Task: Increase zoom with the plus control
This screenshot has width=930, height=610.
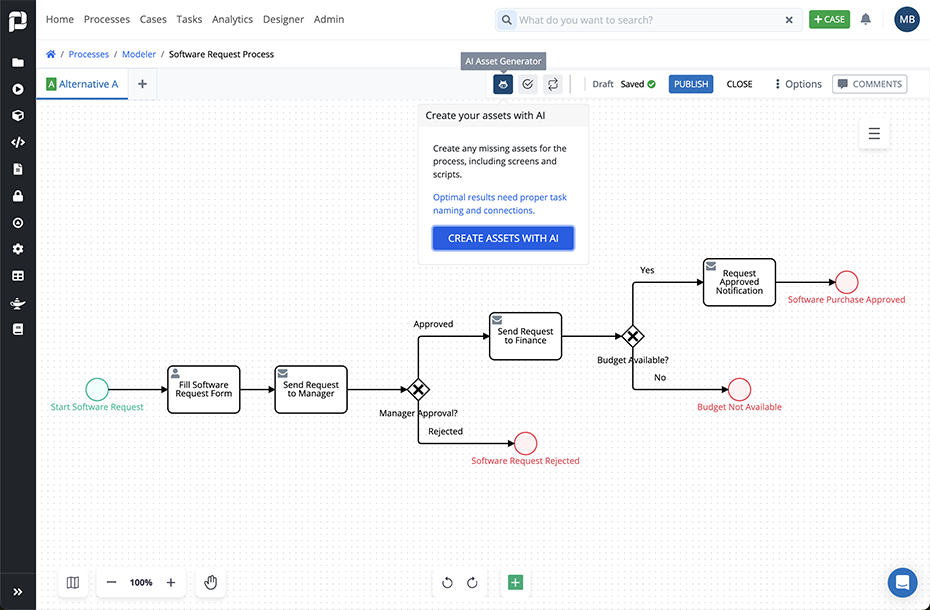Action: 170,582
